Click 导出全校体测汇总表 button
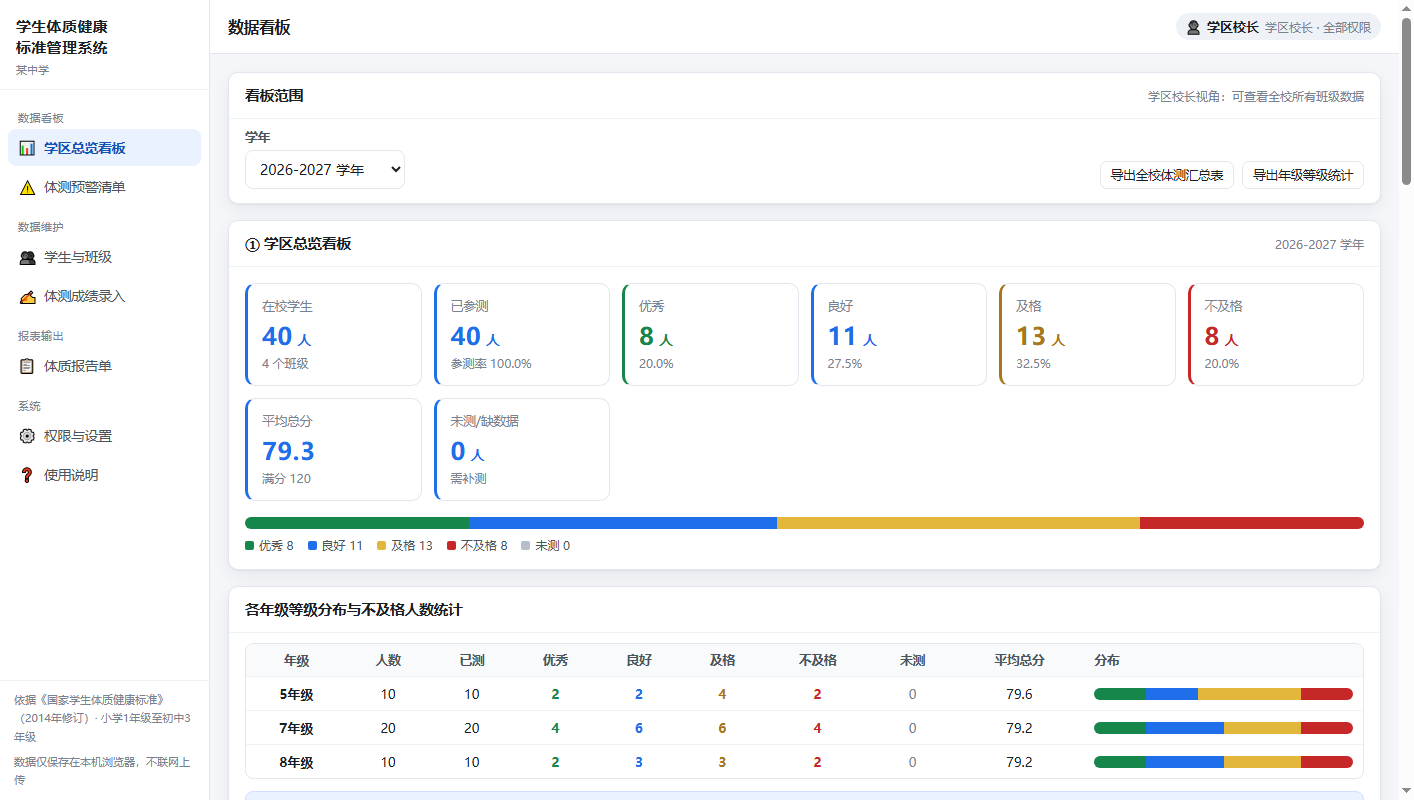 pos(1167,175)
